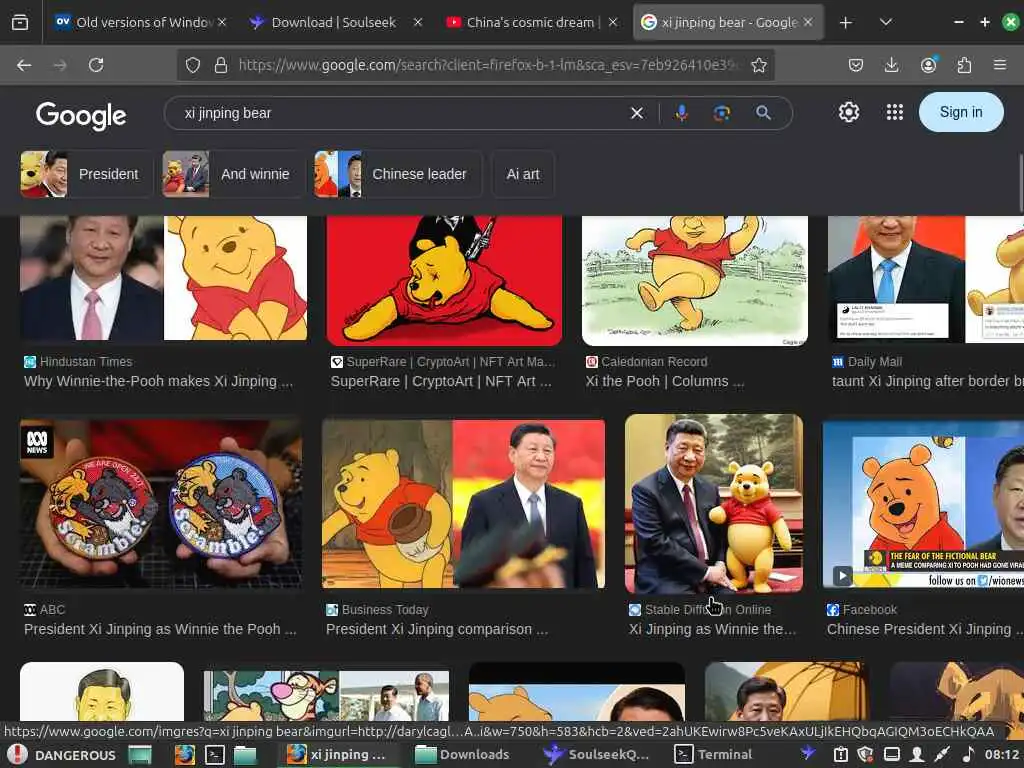The height and width of the screenshot is (768, 1024).
Task: Filter results by President chip
Action: click(x=86, y=174)
